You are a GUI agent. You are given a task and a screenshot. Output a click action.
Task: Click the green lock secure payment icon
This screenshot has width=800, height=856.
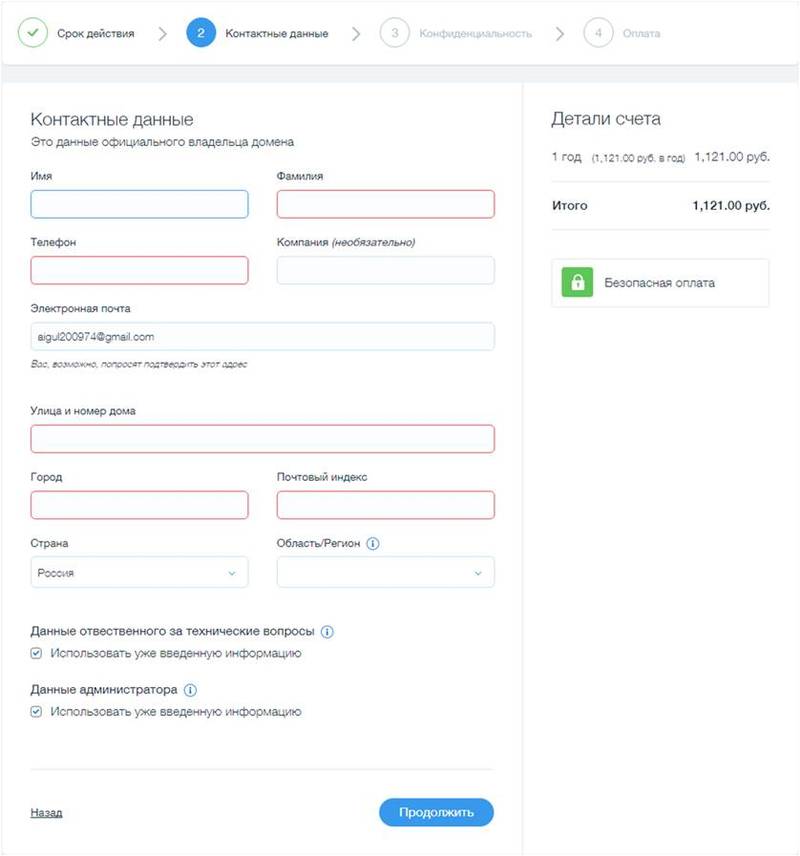click(577, 283)
